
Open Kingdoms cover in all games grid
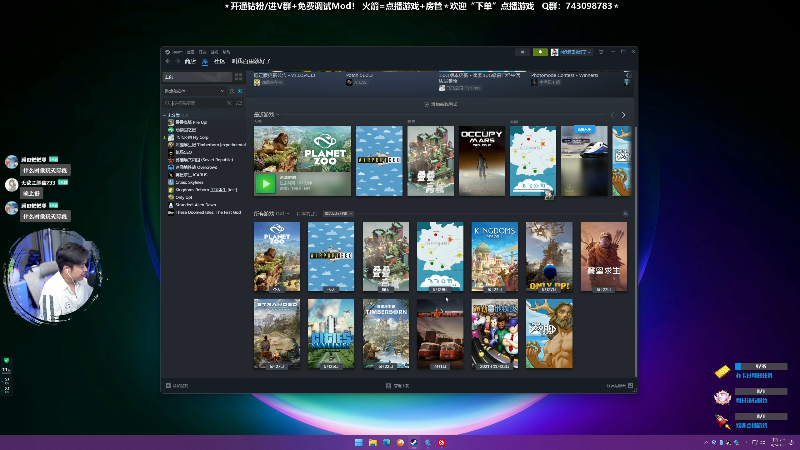point(494,257)
